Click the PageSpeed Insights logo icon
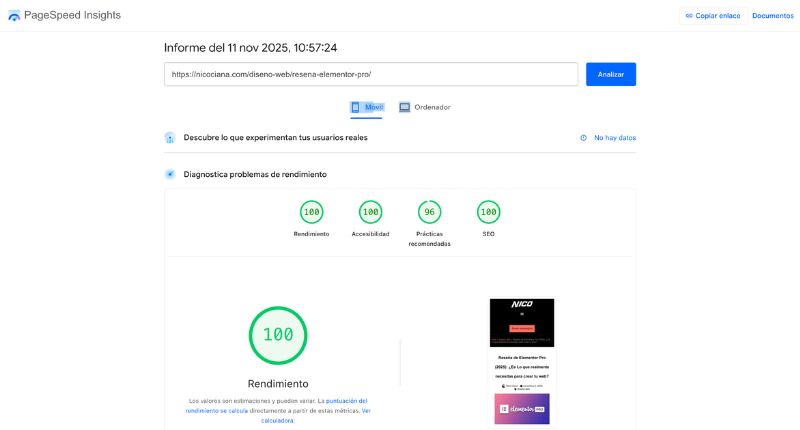This screenshot has height=430, width=800. (14, 16)
